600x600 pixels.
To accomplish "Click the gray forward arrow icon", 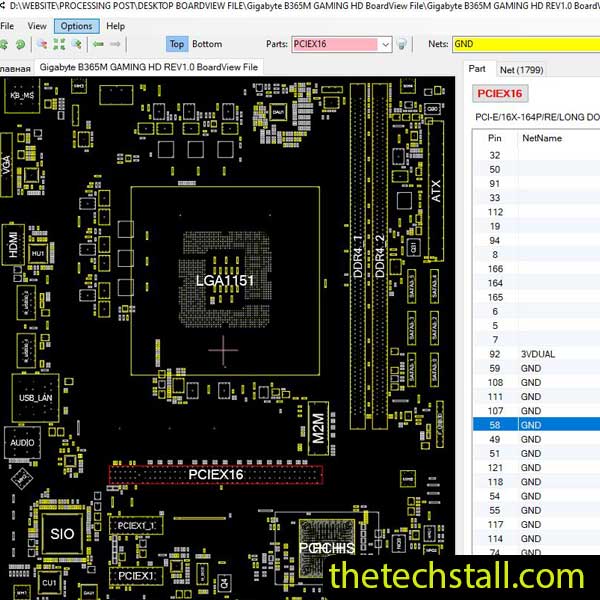I will point(115,44).
